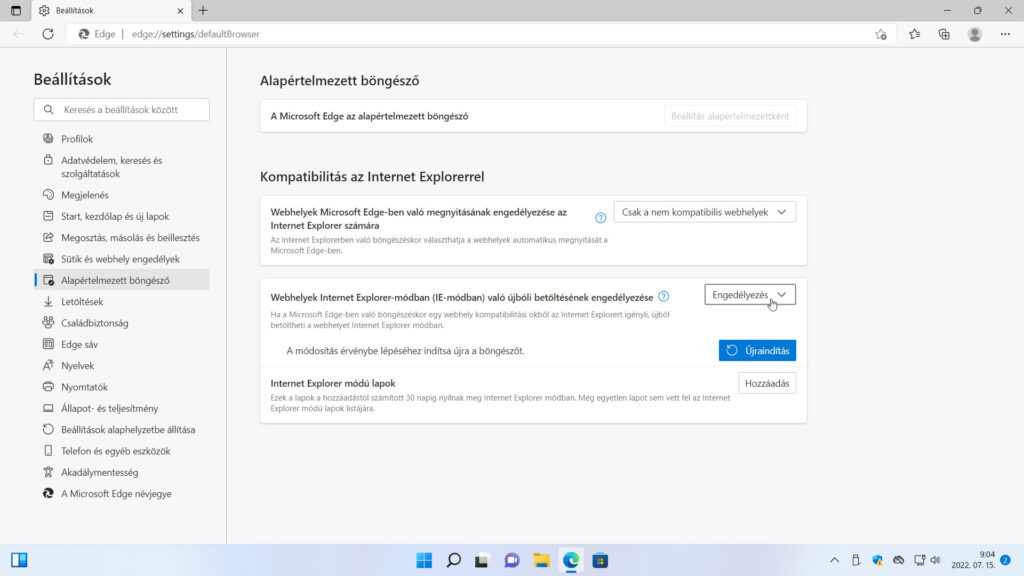
Task: Expand the Csak a nem kompatibilis webhelyek dropdown
Action: pos(705,212)
